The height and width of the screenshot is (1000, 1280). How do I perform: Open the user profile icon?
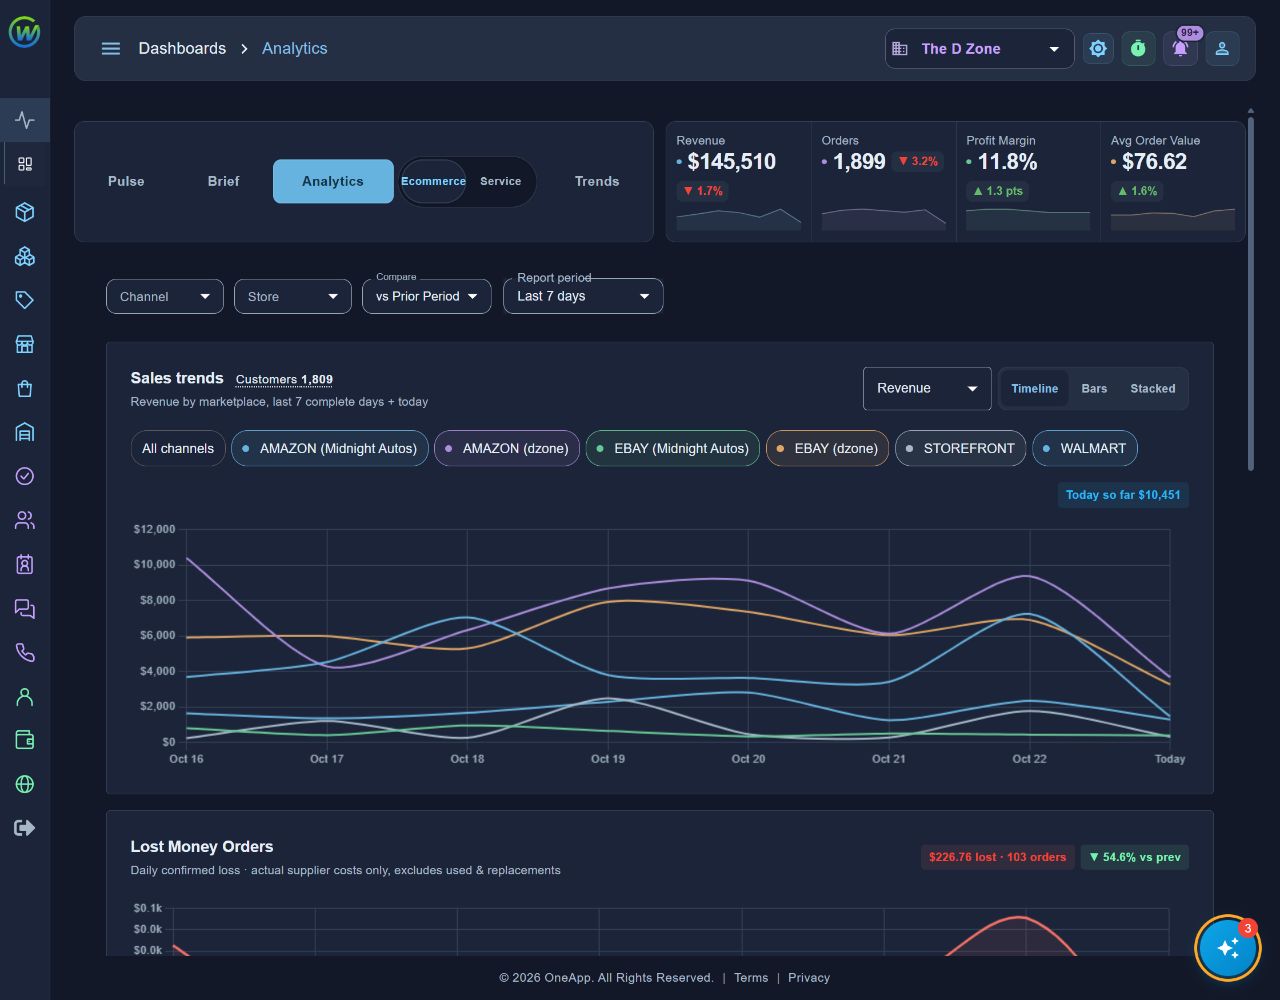pos(1222,48)
